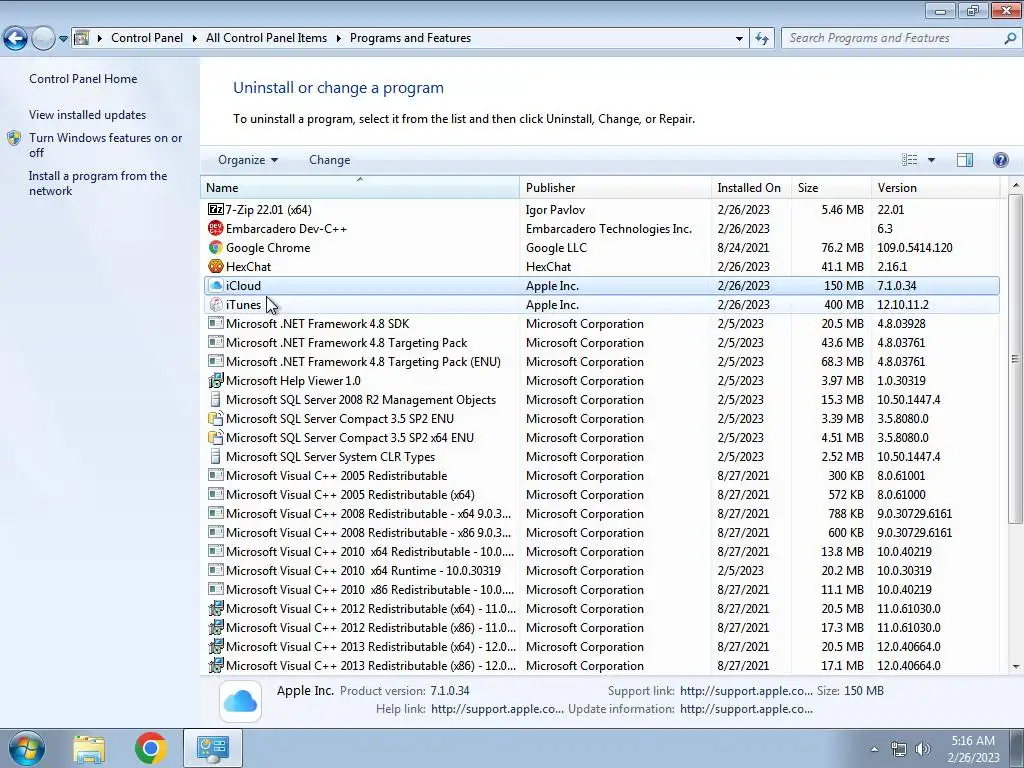Expand the address bar history dropdown
Image resolution: width=1024 pixels, height=768 pixels.
[x=739, y=39]
